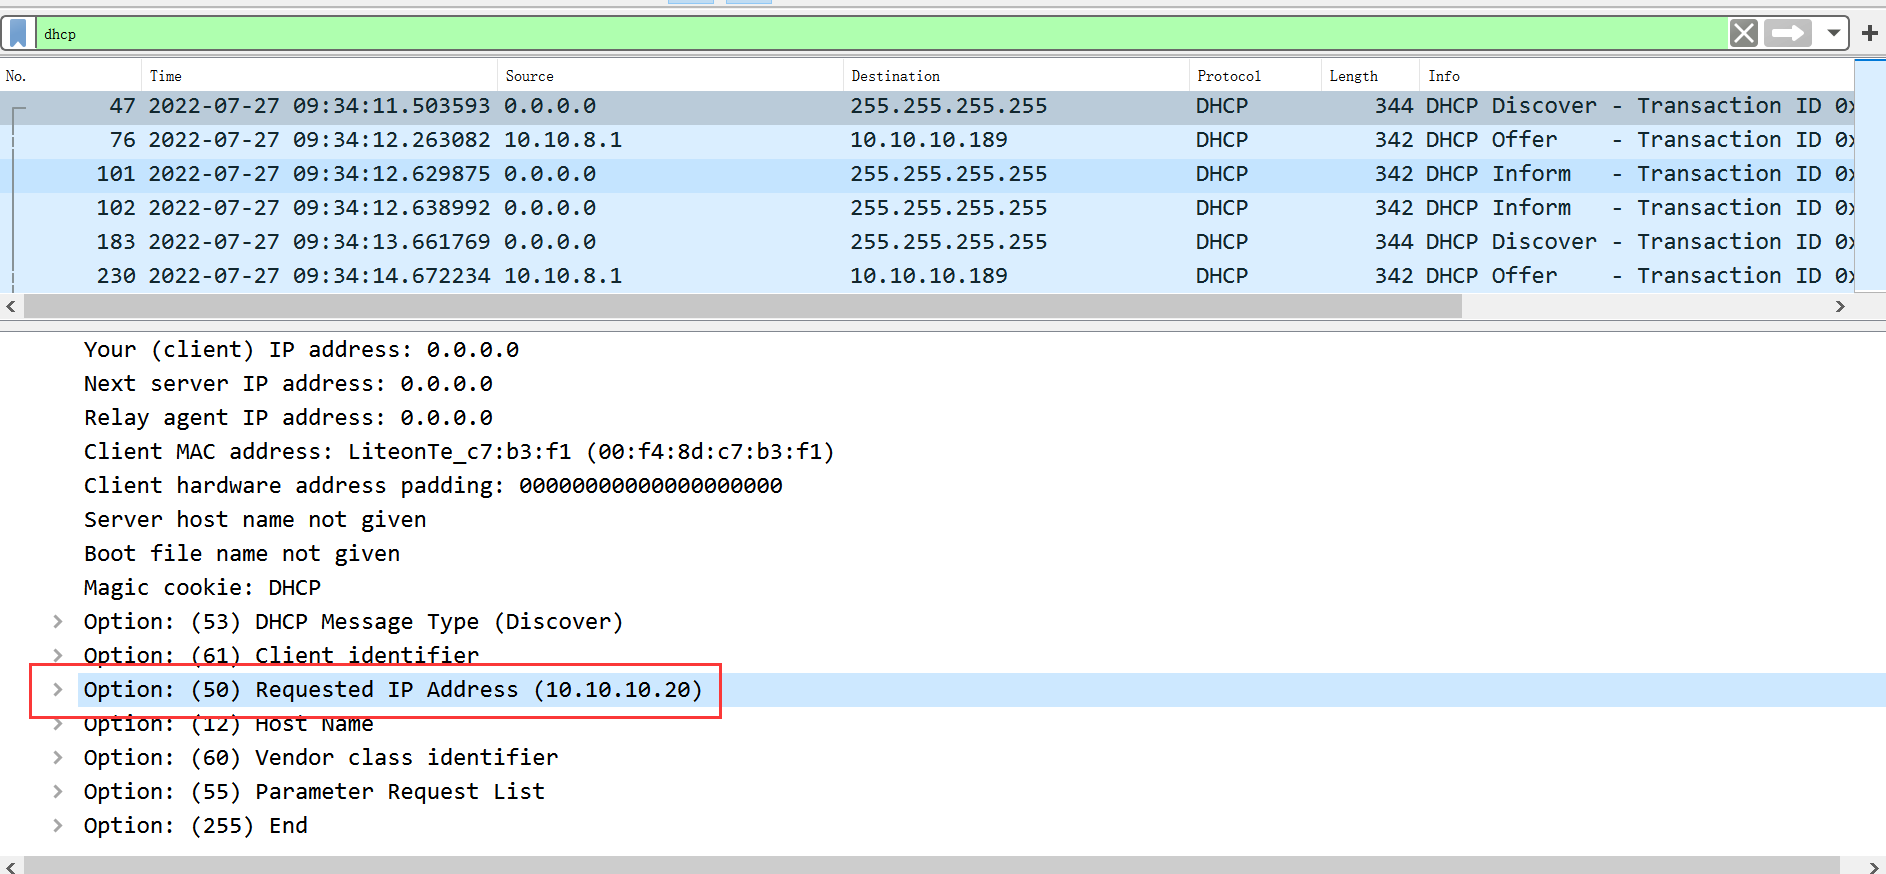Image resolution: width=1886 pixels, height=874 pixels.
Task: Expand Option (255) End
Action: coord(58,826)
